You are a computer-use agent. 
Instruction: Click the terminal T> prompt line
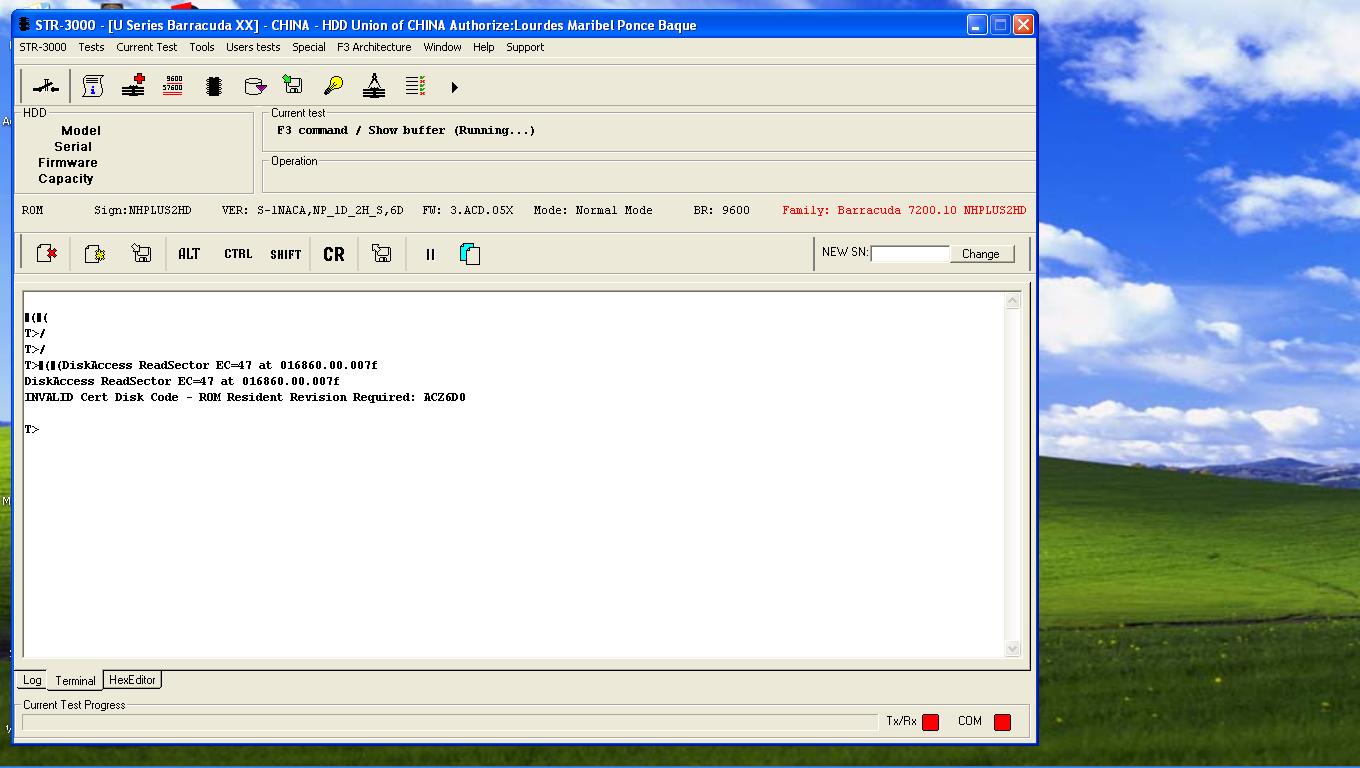pos(32,429)
